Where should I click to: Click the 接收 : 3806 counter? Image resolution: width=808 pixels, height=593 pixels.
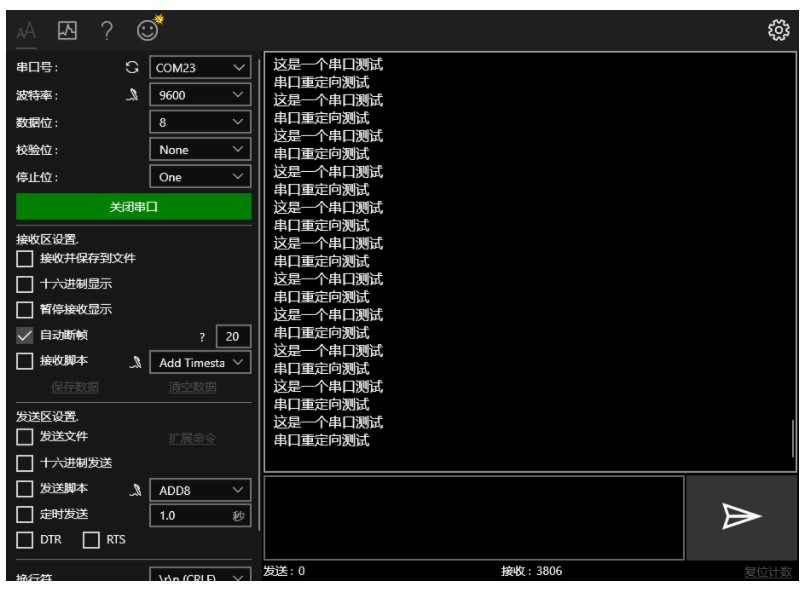tap(531, 571)
